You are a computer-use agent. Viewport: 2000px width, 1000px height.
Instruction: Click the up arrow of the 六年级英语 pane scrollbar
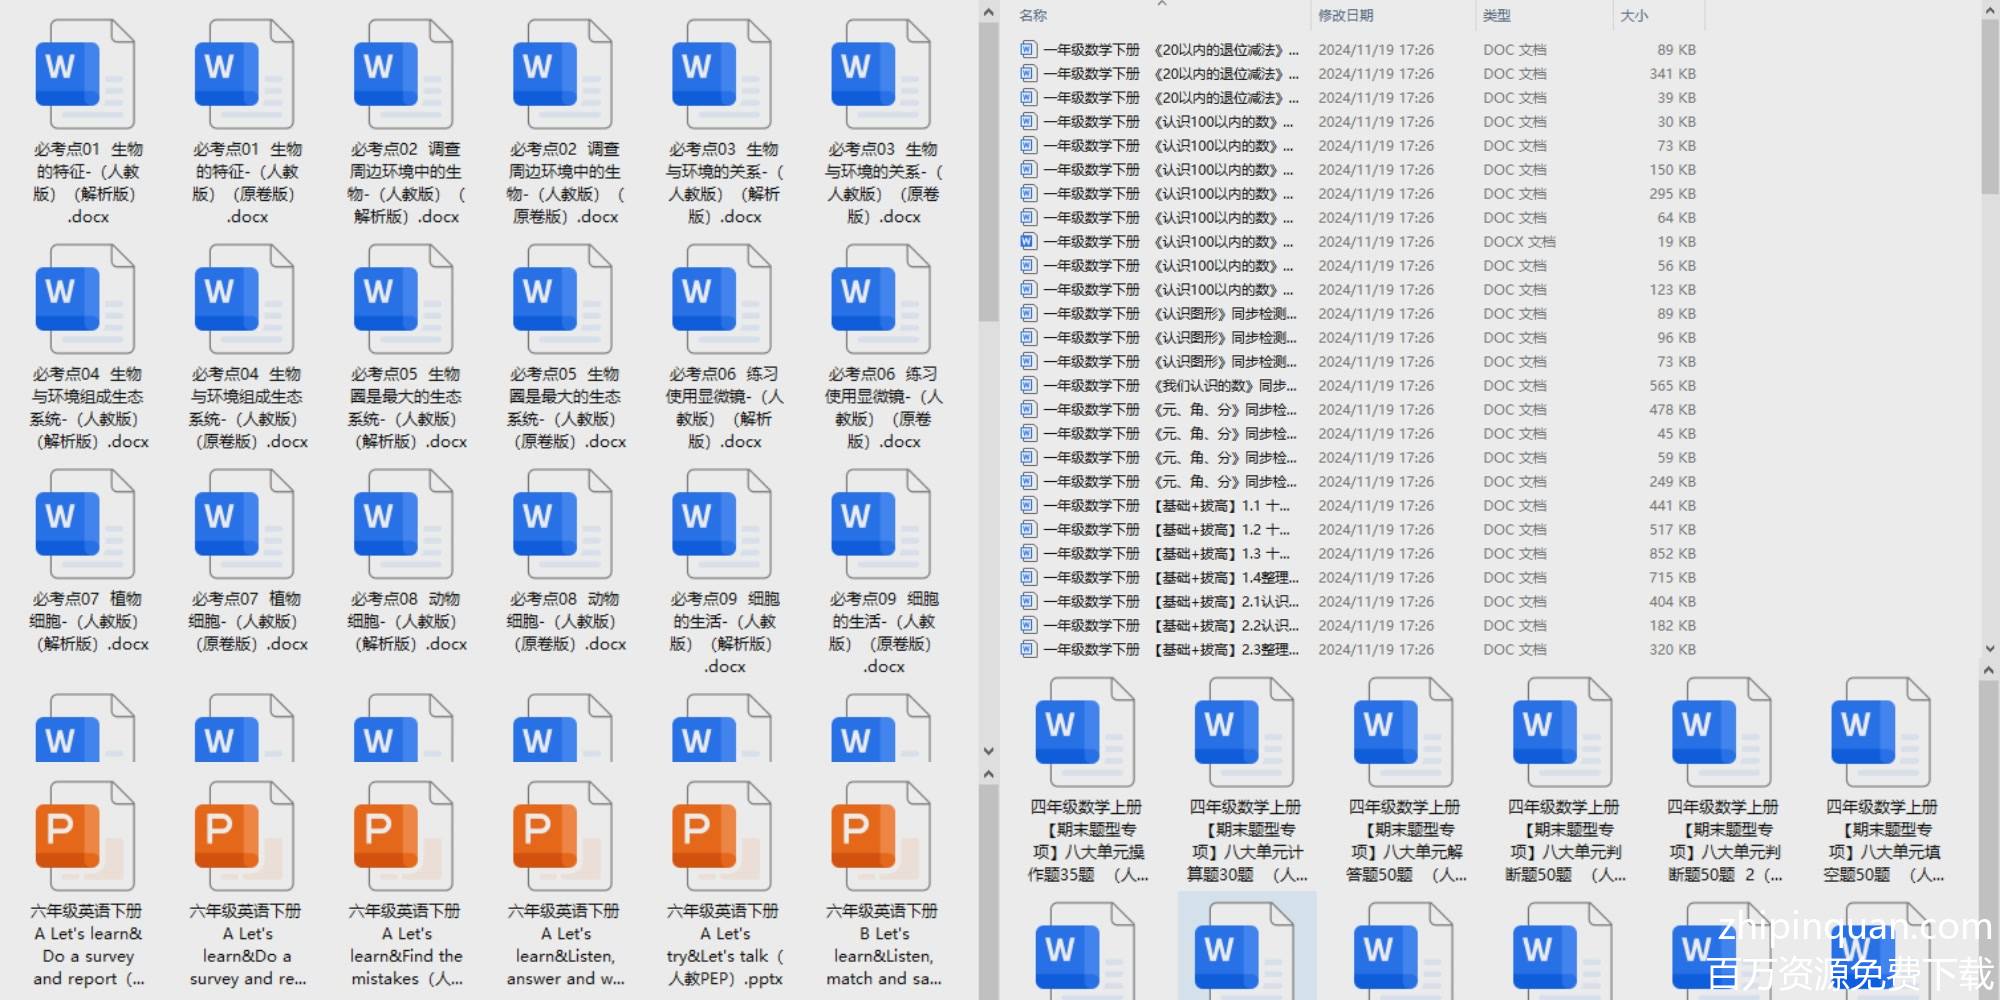pyautogui.click(x=989, y=774)
